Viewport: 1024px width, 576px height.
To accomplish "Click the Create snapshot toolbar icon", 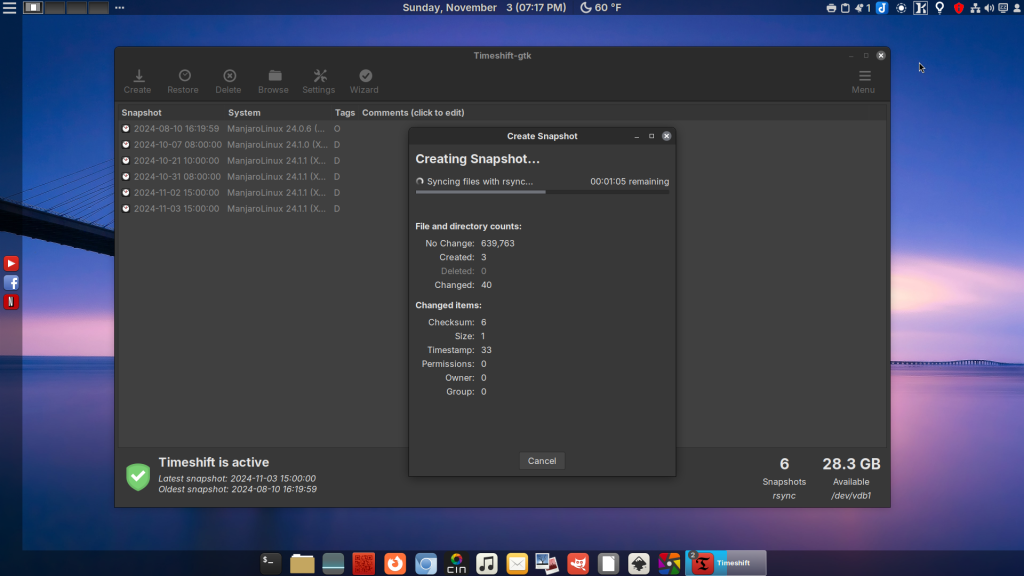I will (x=137, y=81).
